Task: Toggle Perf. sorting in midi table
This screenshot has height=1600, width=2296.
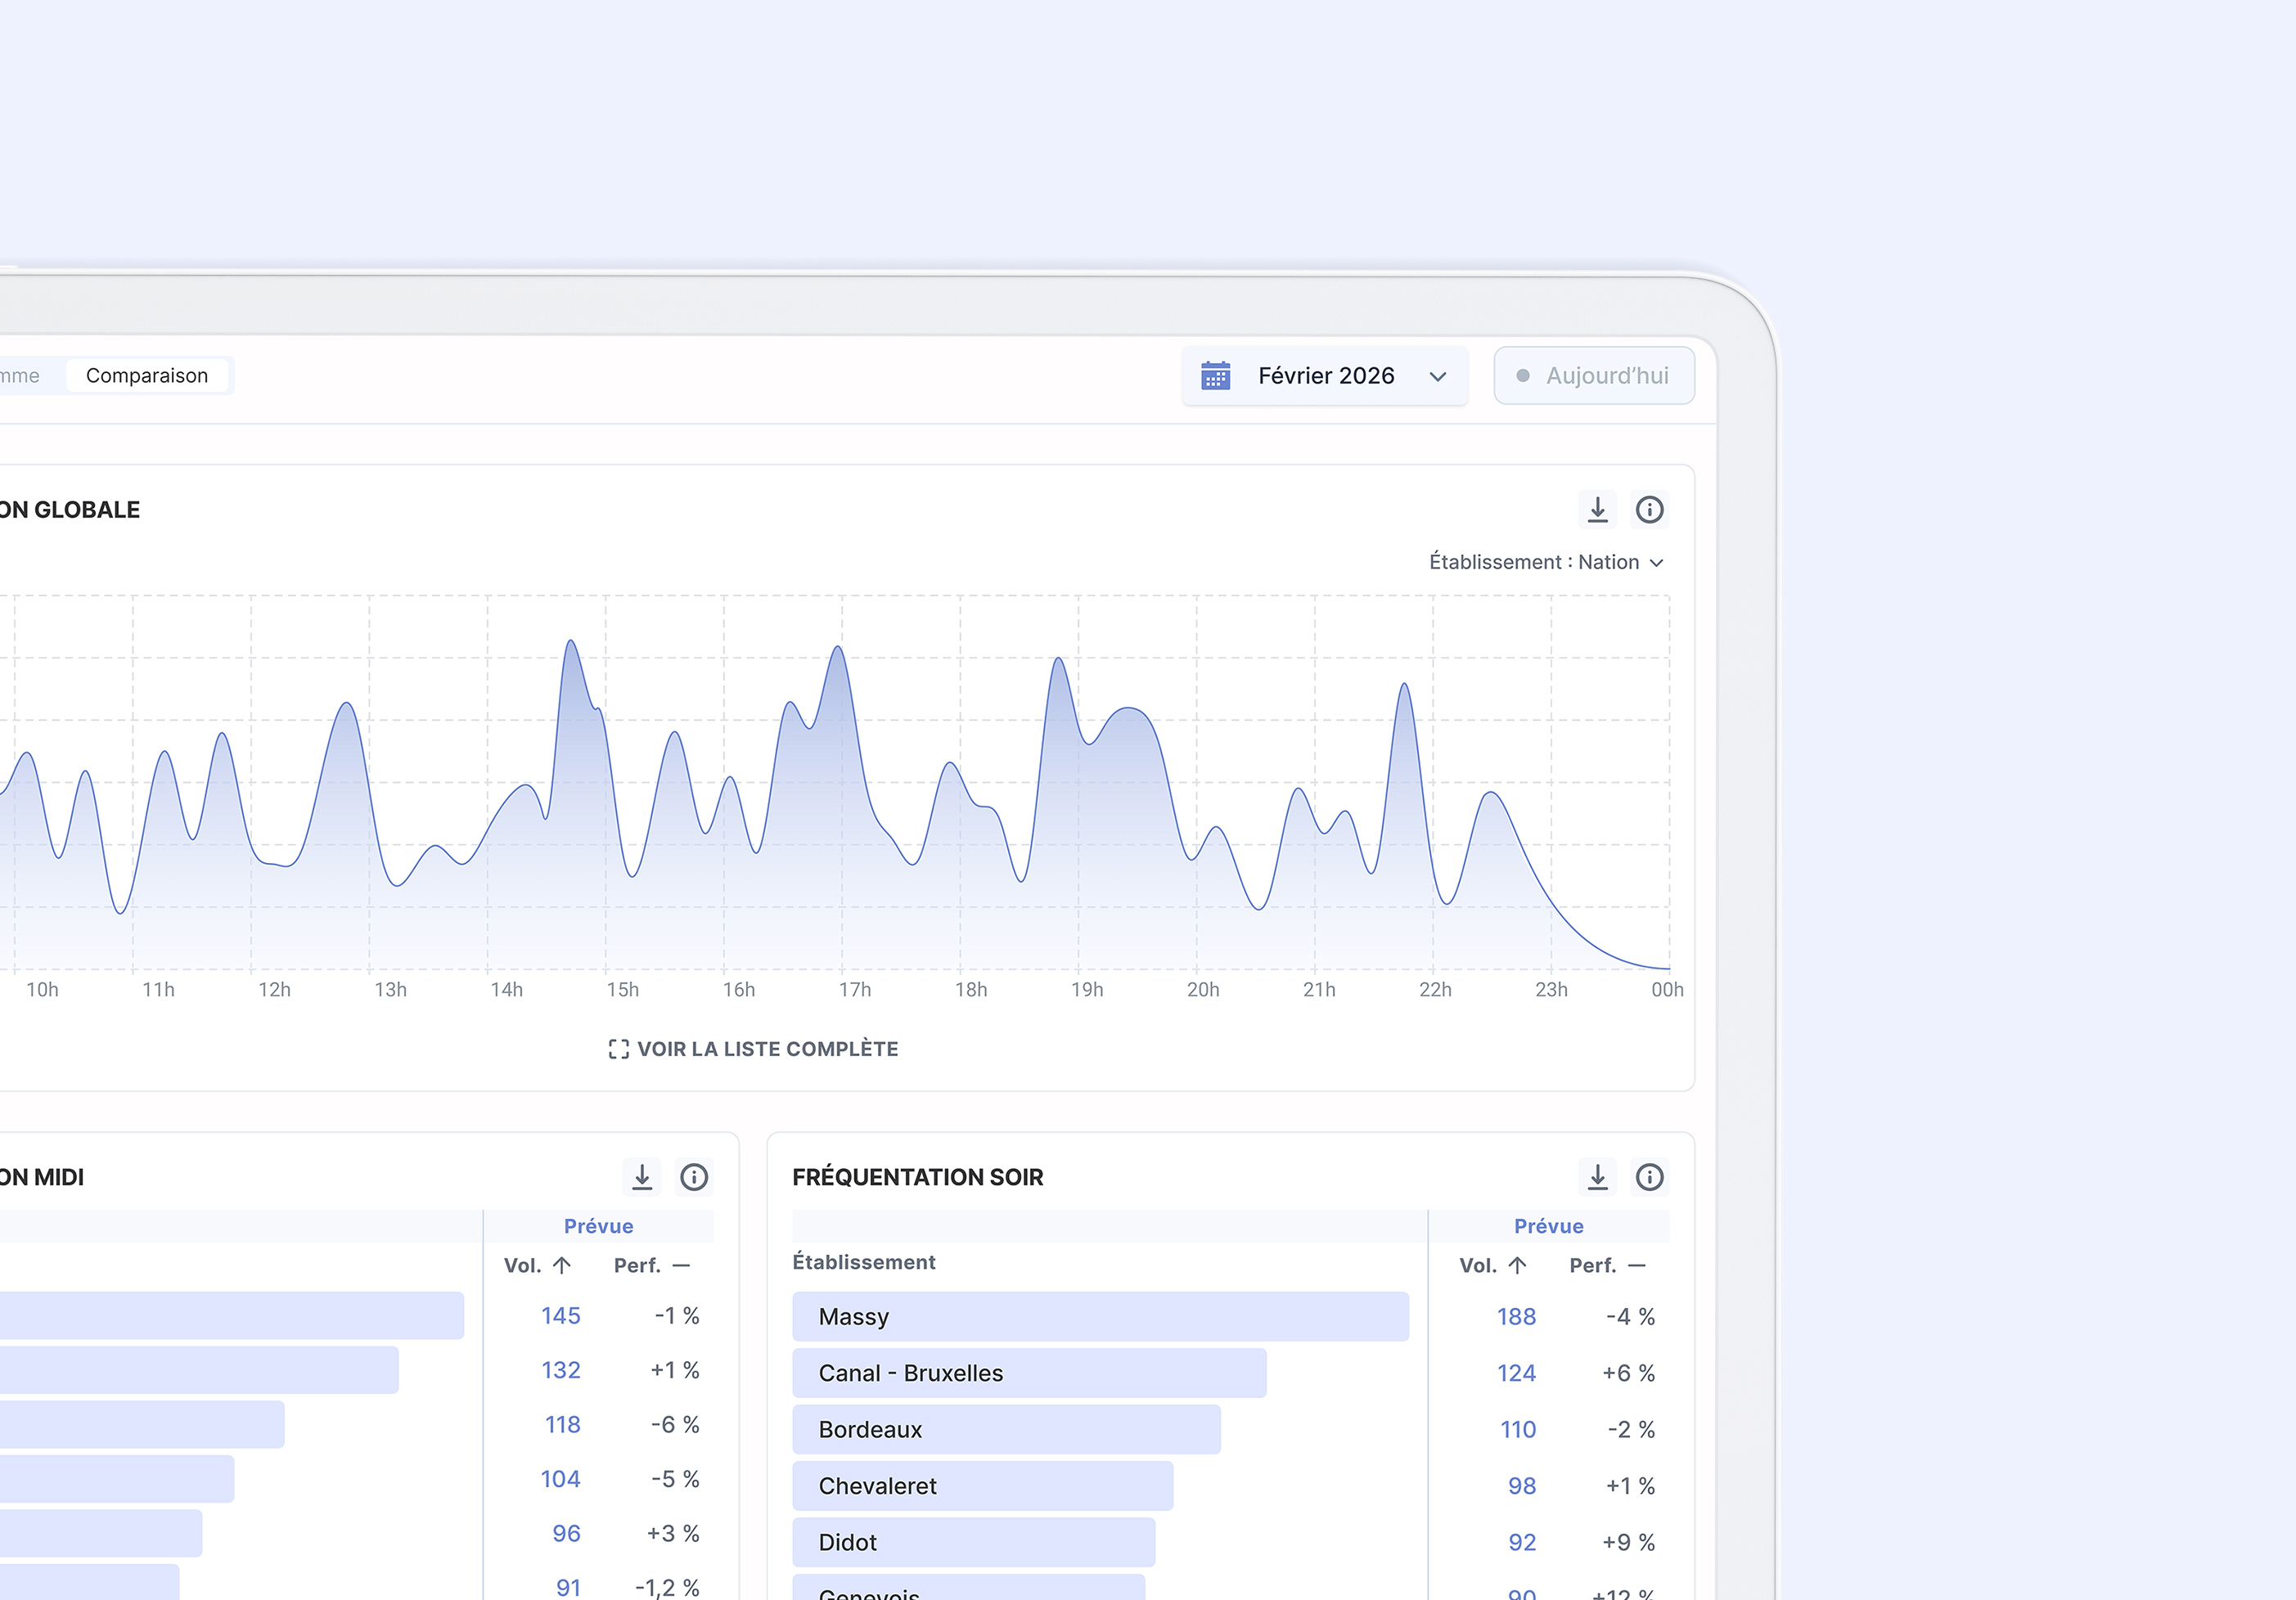Action: pos(682,1265)
